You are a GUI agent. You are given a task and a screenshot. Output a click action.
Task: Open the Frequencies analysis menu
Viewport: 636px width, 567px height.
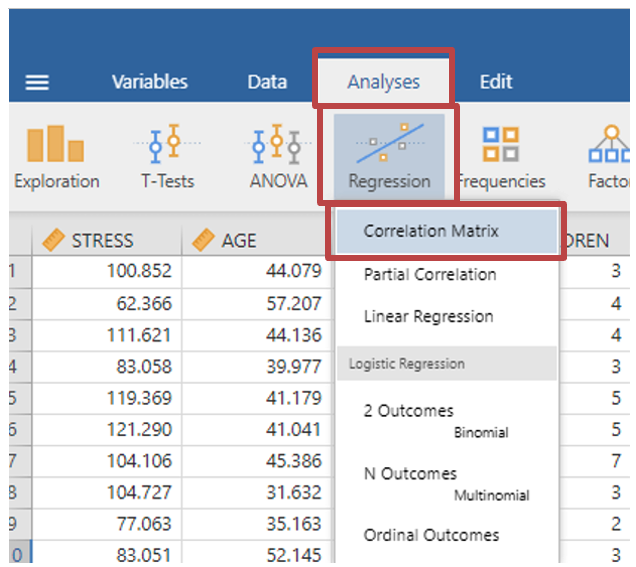tap(501, 158)
